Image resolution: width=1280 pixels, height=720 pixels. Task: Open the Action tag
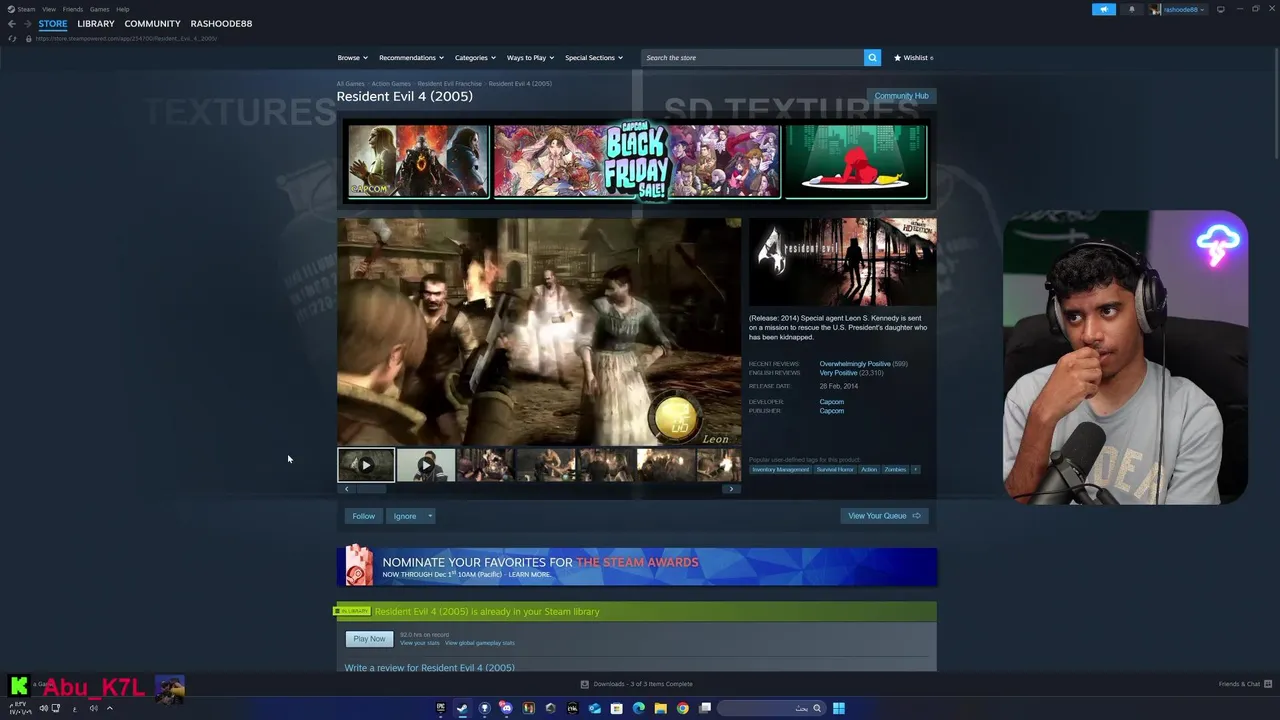coord(869,470)
